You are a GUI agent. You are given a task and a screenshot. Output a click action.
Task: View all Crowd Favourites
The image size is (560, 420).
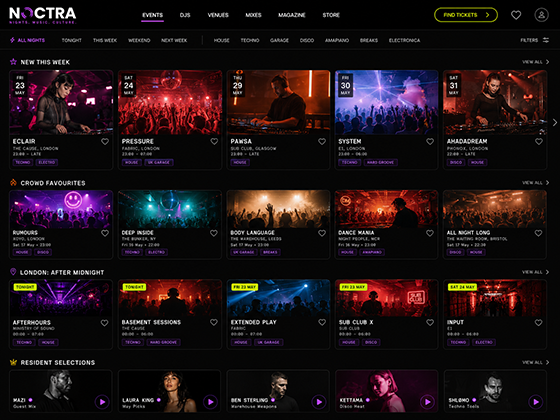click(535, 182)
